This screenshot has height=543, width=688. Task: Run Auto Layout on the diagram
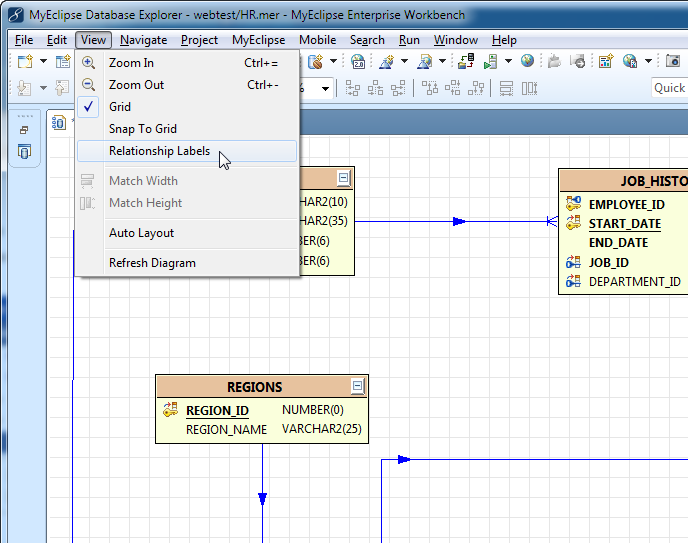pos(141,233)
